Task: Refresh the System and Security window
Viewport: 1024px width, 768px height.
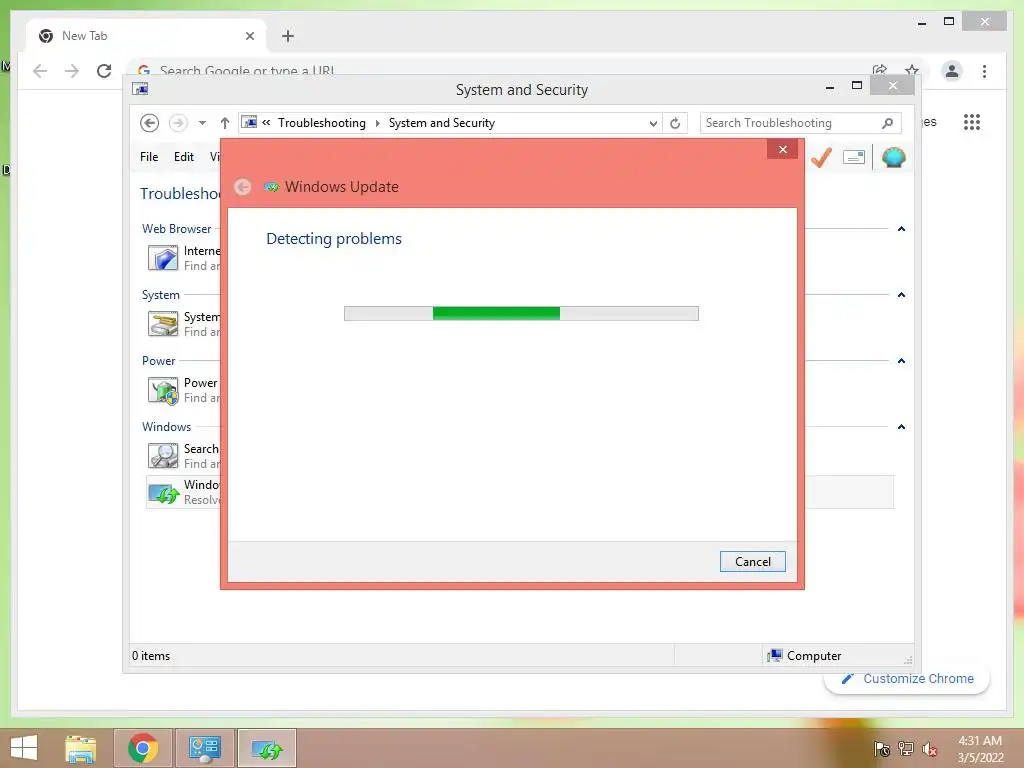Action: pos(675,123)
